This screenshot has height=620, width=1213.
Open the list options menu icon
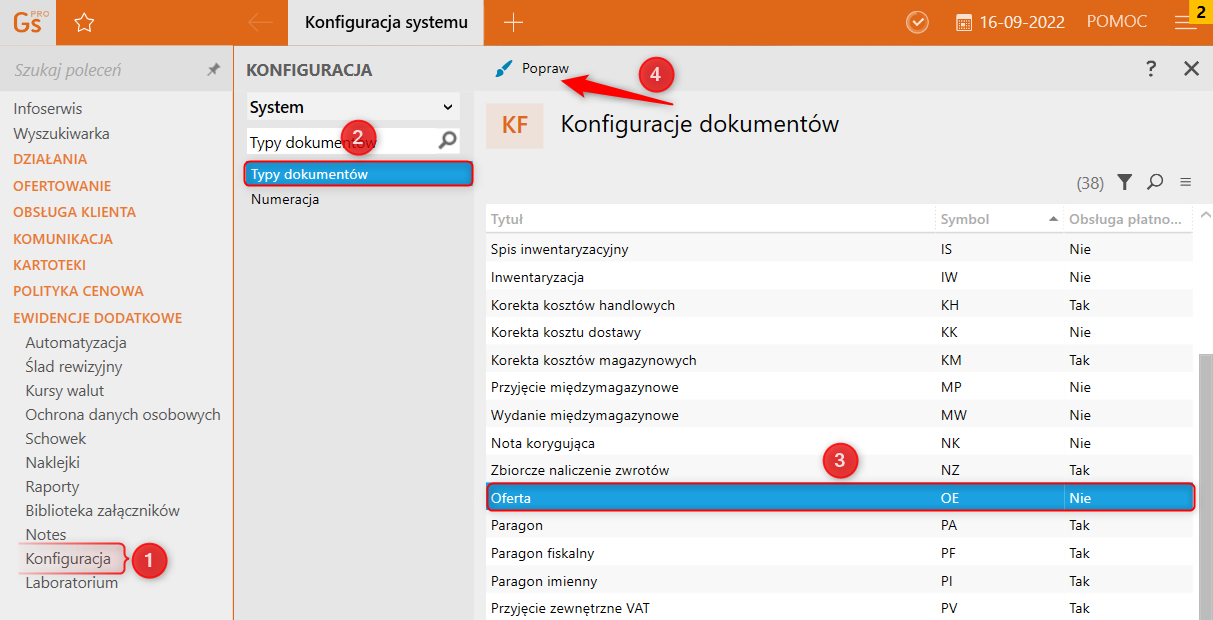coord(1186,182)
